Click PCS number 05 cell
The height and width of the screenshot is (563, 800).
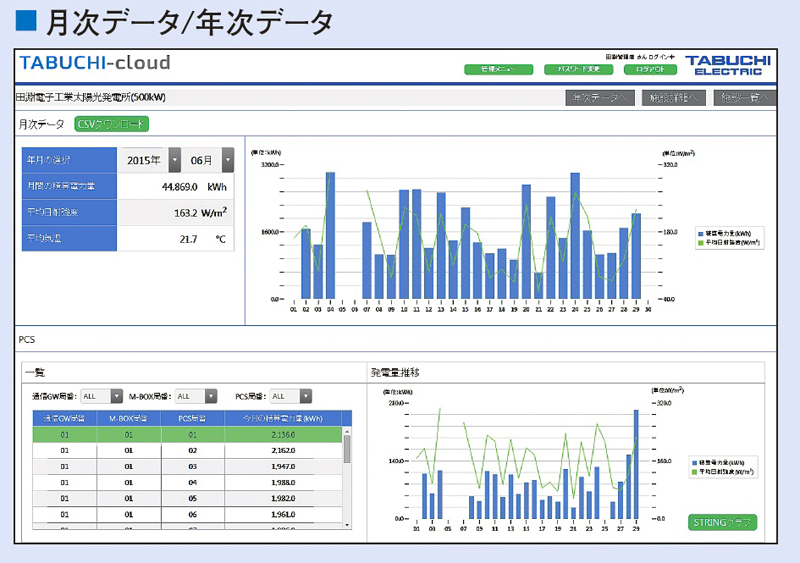(x=192, y=498)
